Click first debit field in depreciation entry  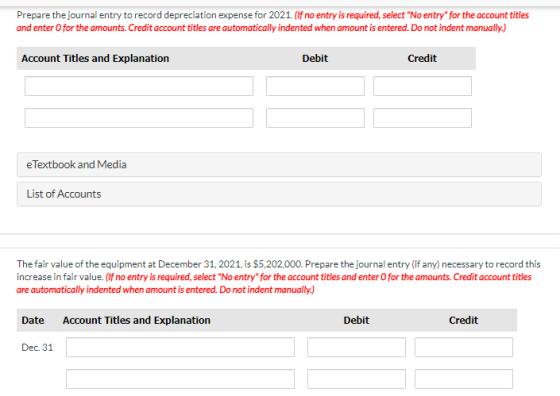tap(315, 86)
